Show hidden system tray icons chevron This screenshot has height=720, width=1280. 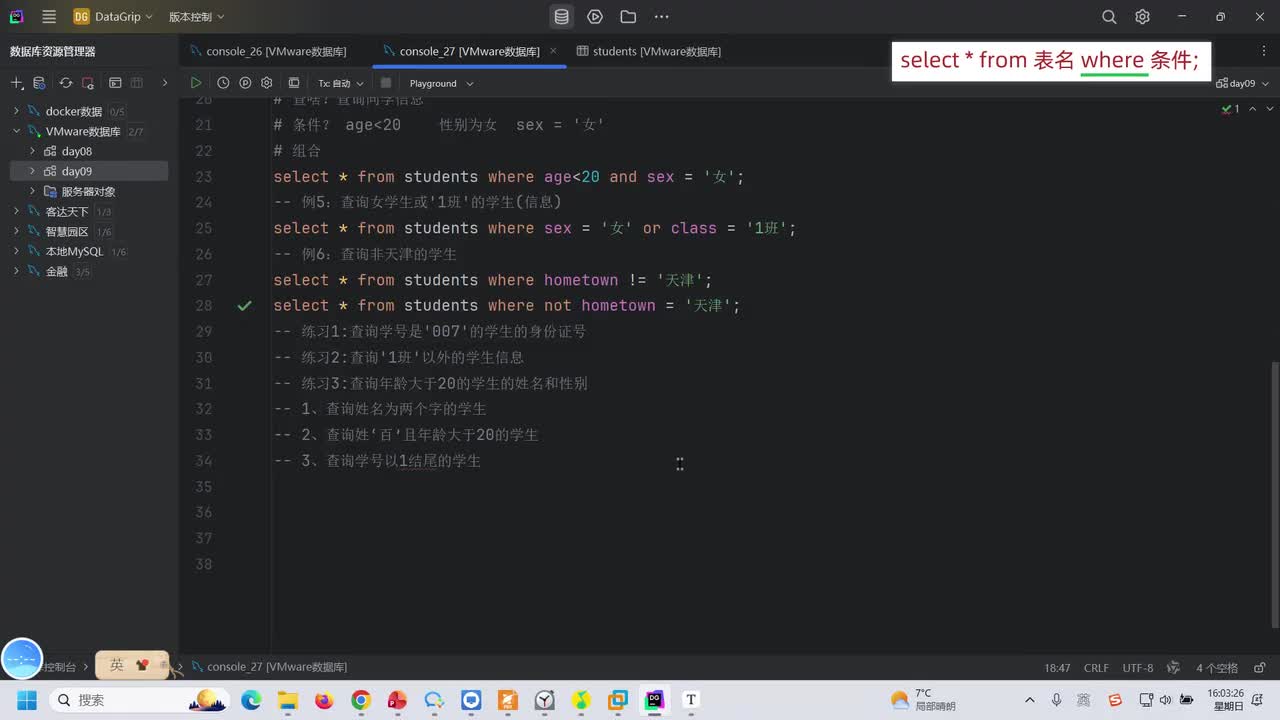pos(1030,700)
